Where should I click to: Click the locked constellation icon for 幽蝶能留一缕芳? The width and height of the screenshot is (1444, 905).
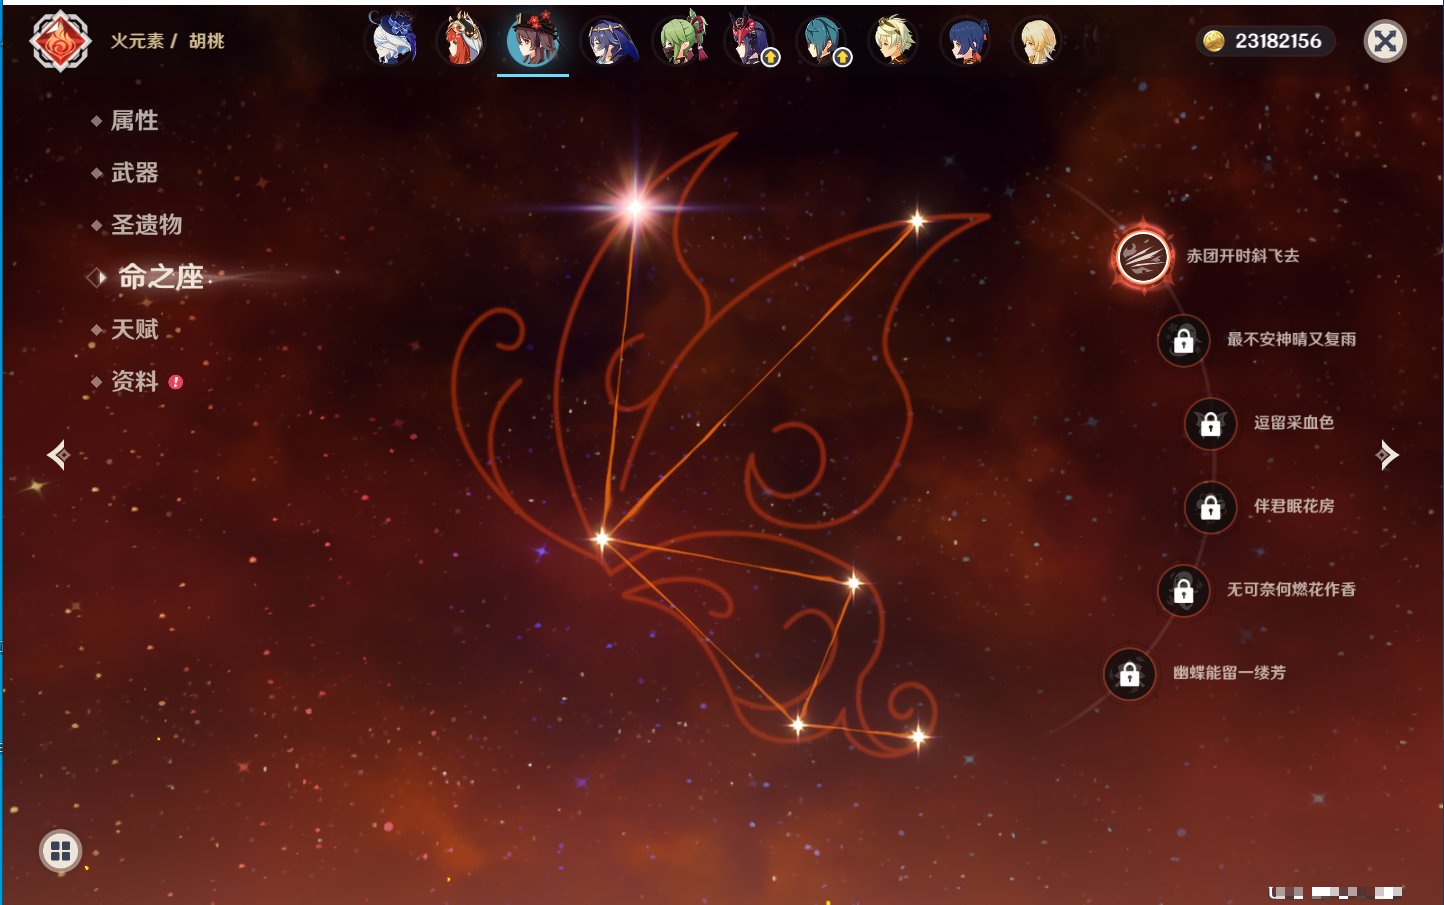click(1129, 674)
